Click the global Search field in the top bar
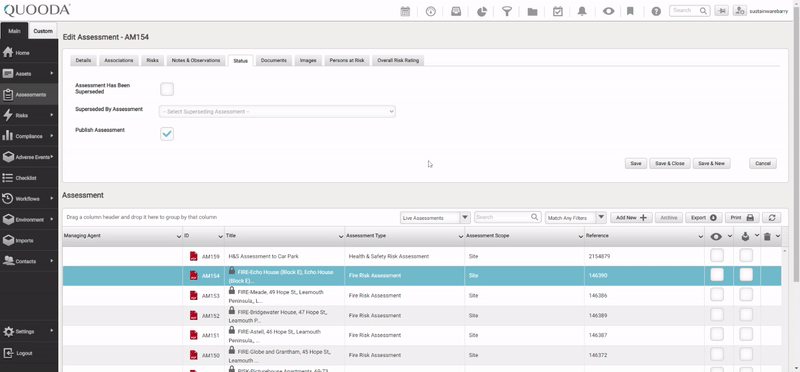The width and height of the screenshot is (800, 372). [x=689, y=10]
